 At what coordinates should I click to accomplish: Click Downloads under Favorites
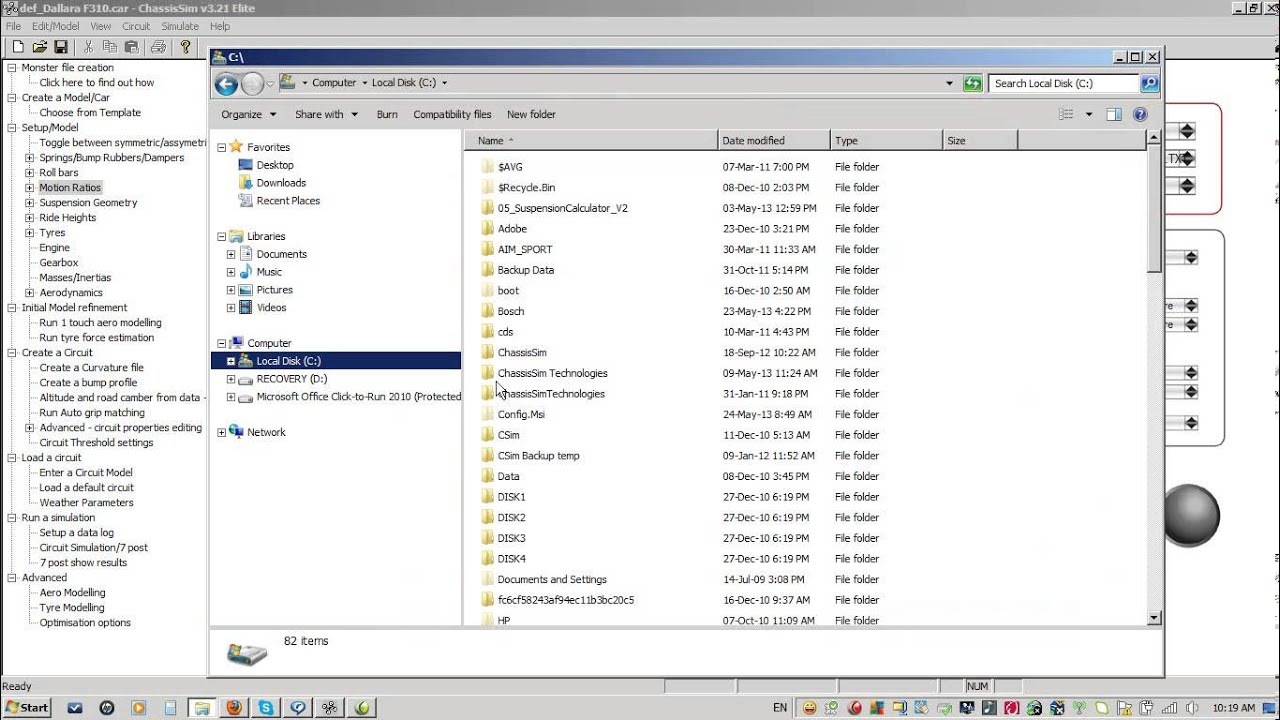(281, 183)
